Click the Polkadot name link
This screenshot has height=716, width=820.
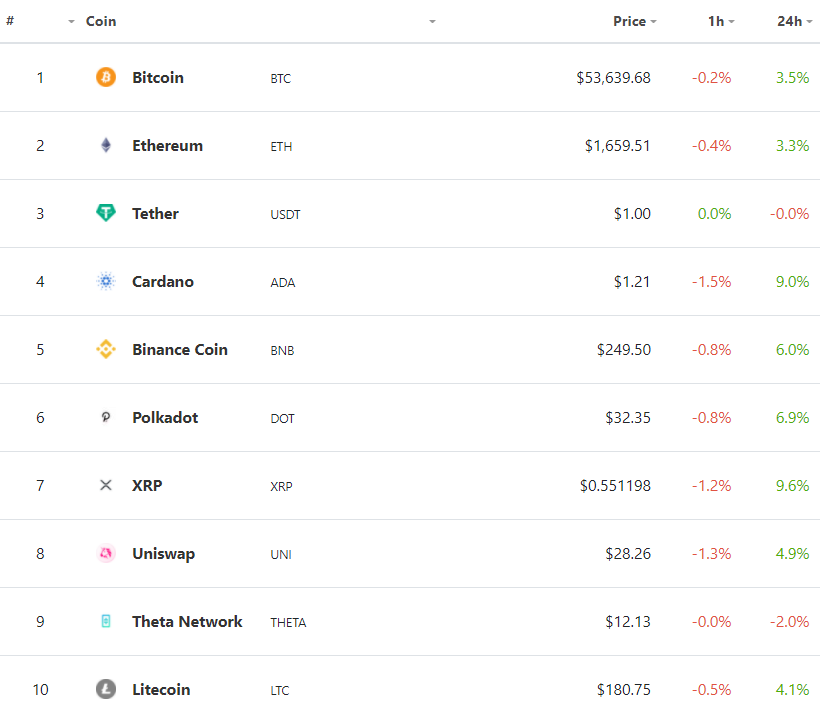click(x=165, y=417)
